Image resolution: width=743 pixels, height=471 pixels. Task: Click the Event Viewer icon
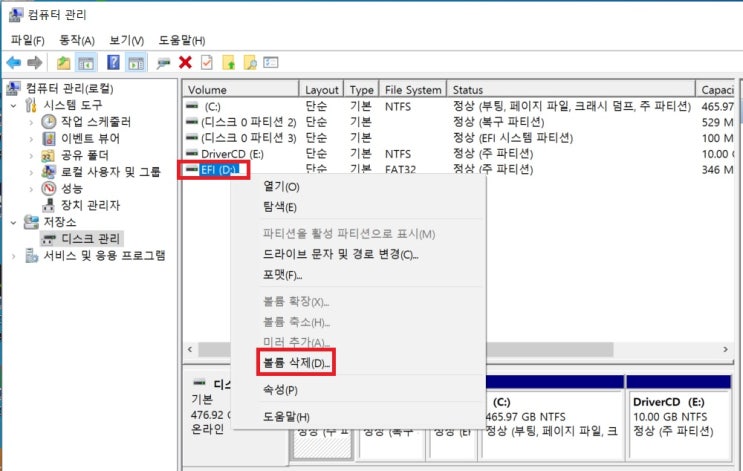(x=48, y=138)
